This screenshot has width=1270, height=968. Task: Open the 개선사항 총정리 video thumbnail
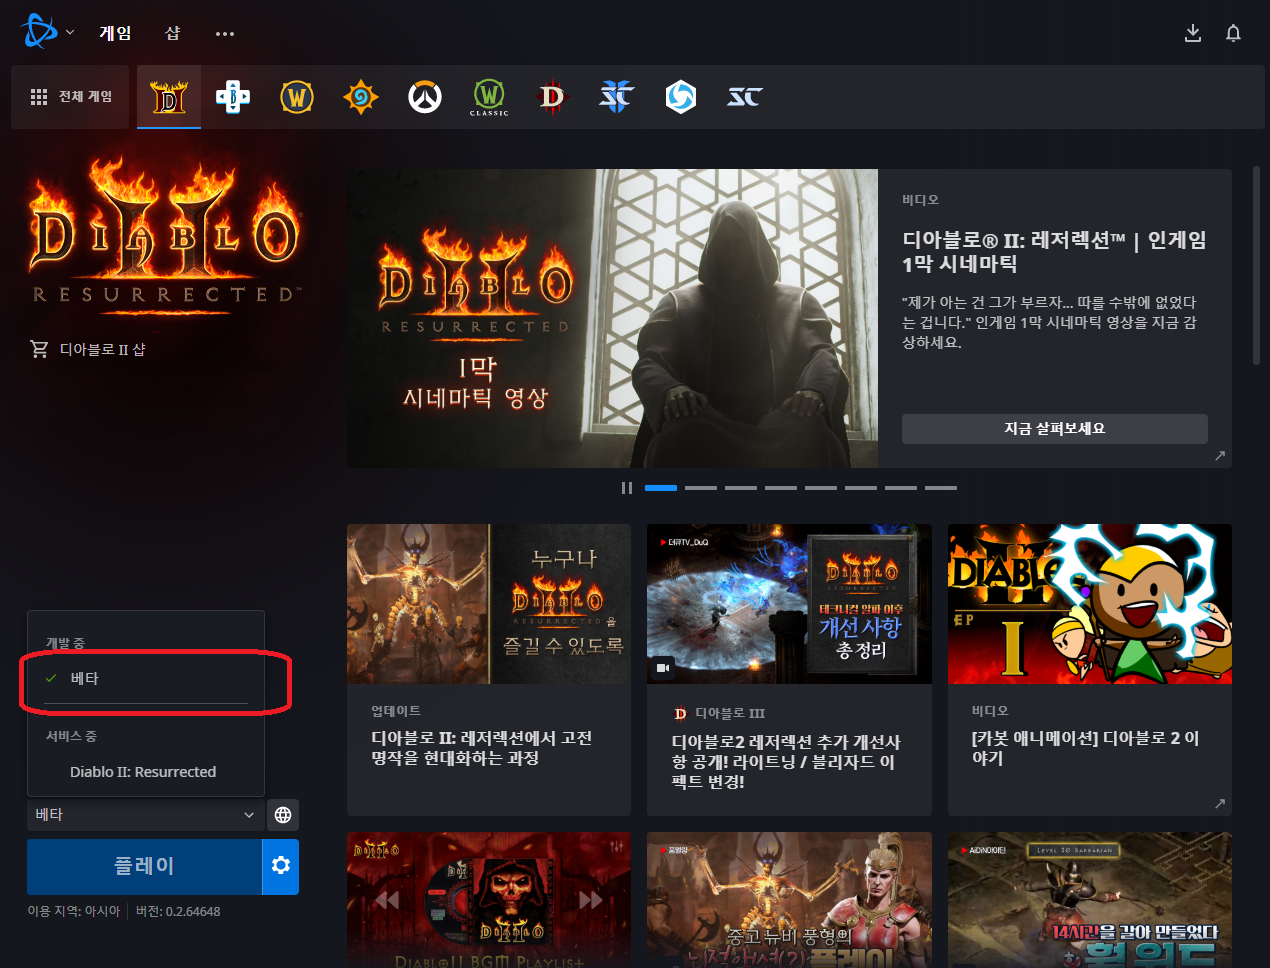click(789, 604)
